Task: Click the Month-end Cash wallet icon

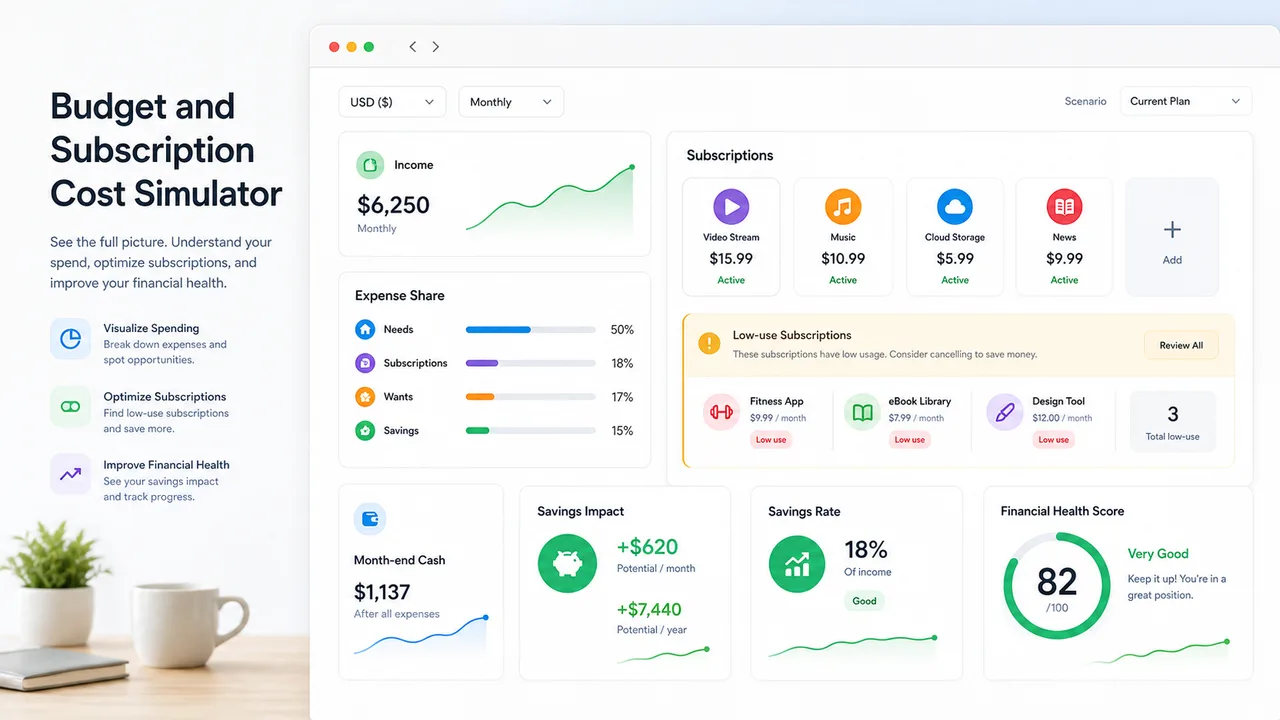Action: click(370, 519)
